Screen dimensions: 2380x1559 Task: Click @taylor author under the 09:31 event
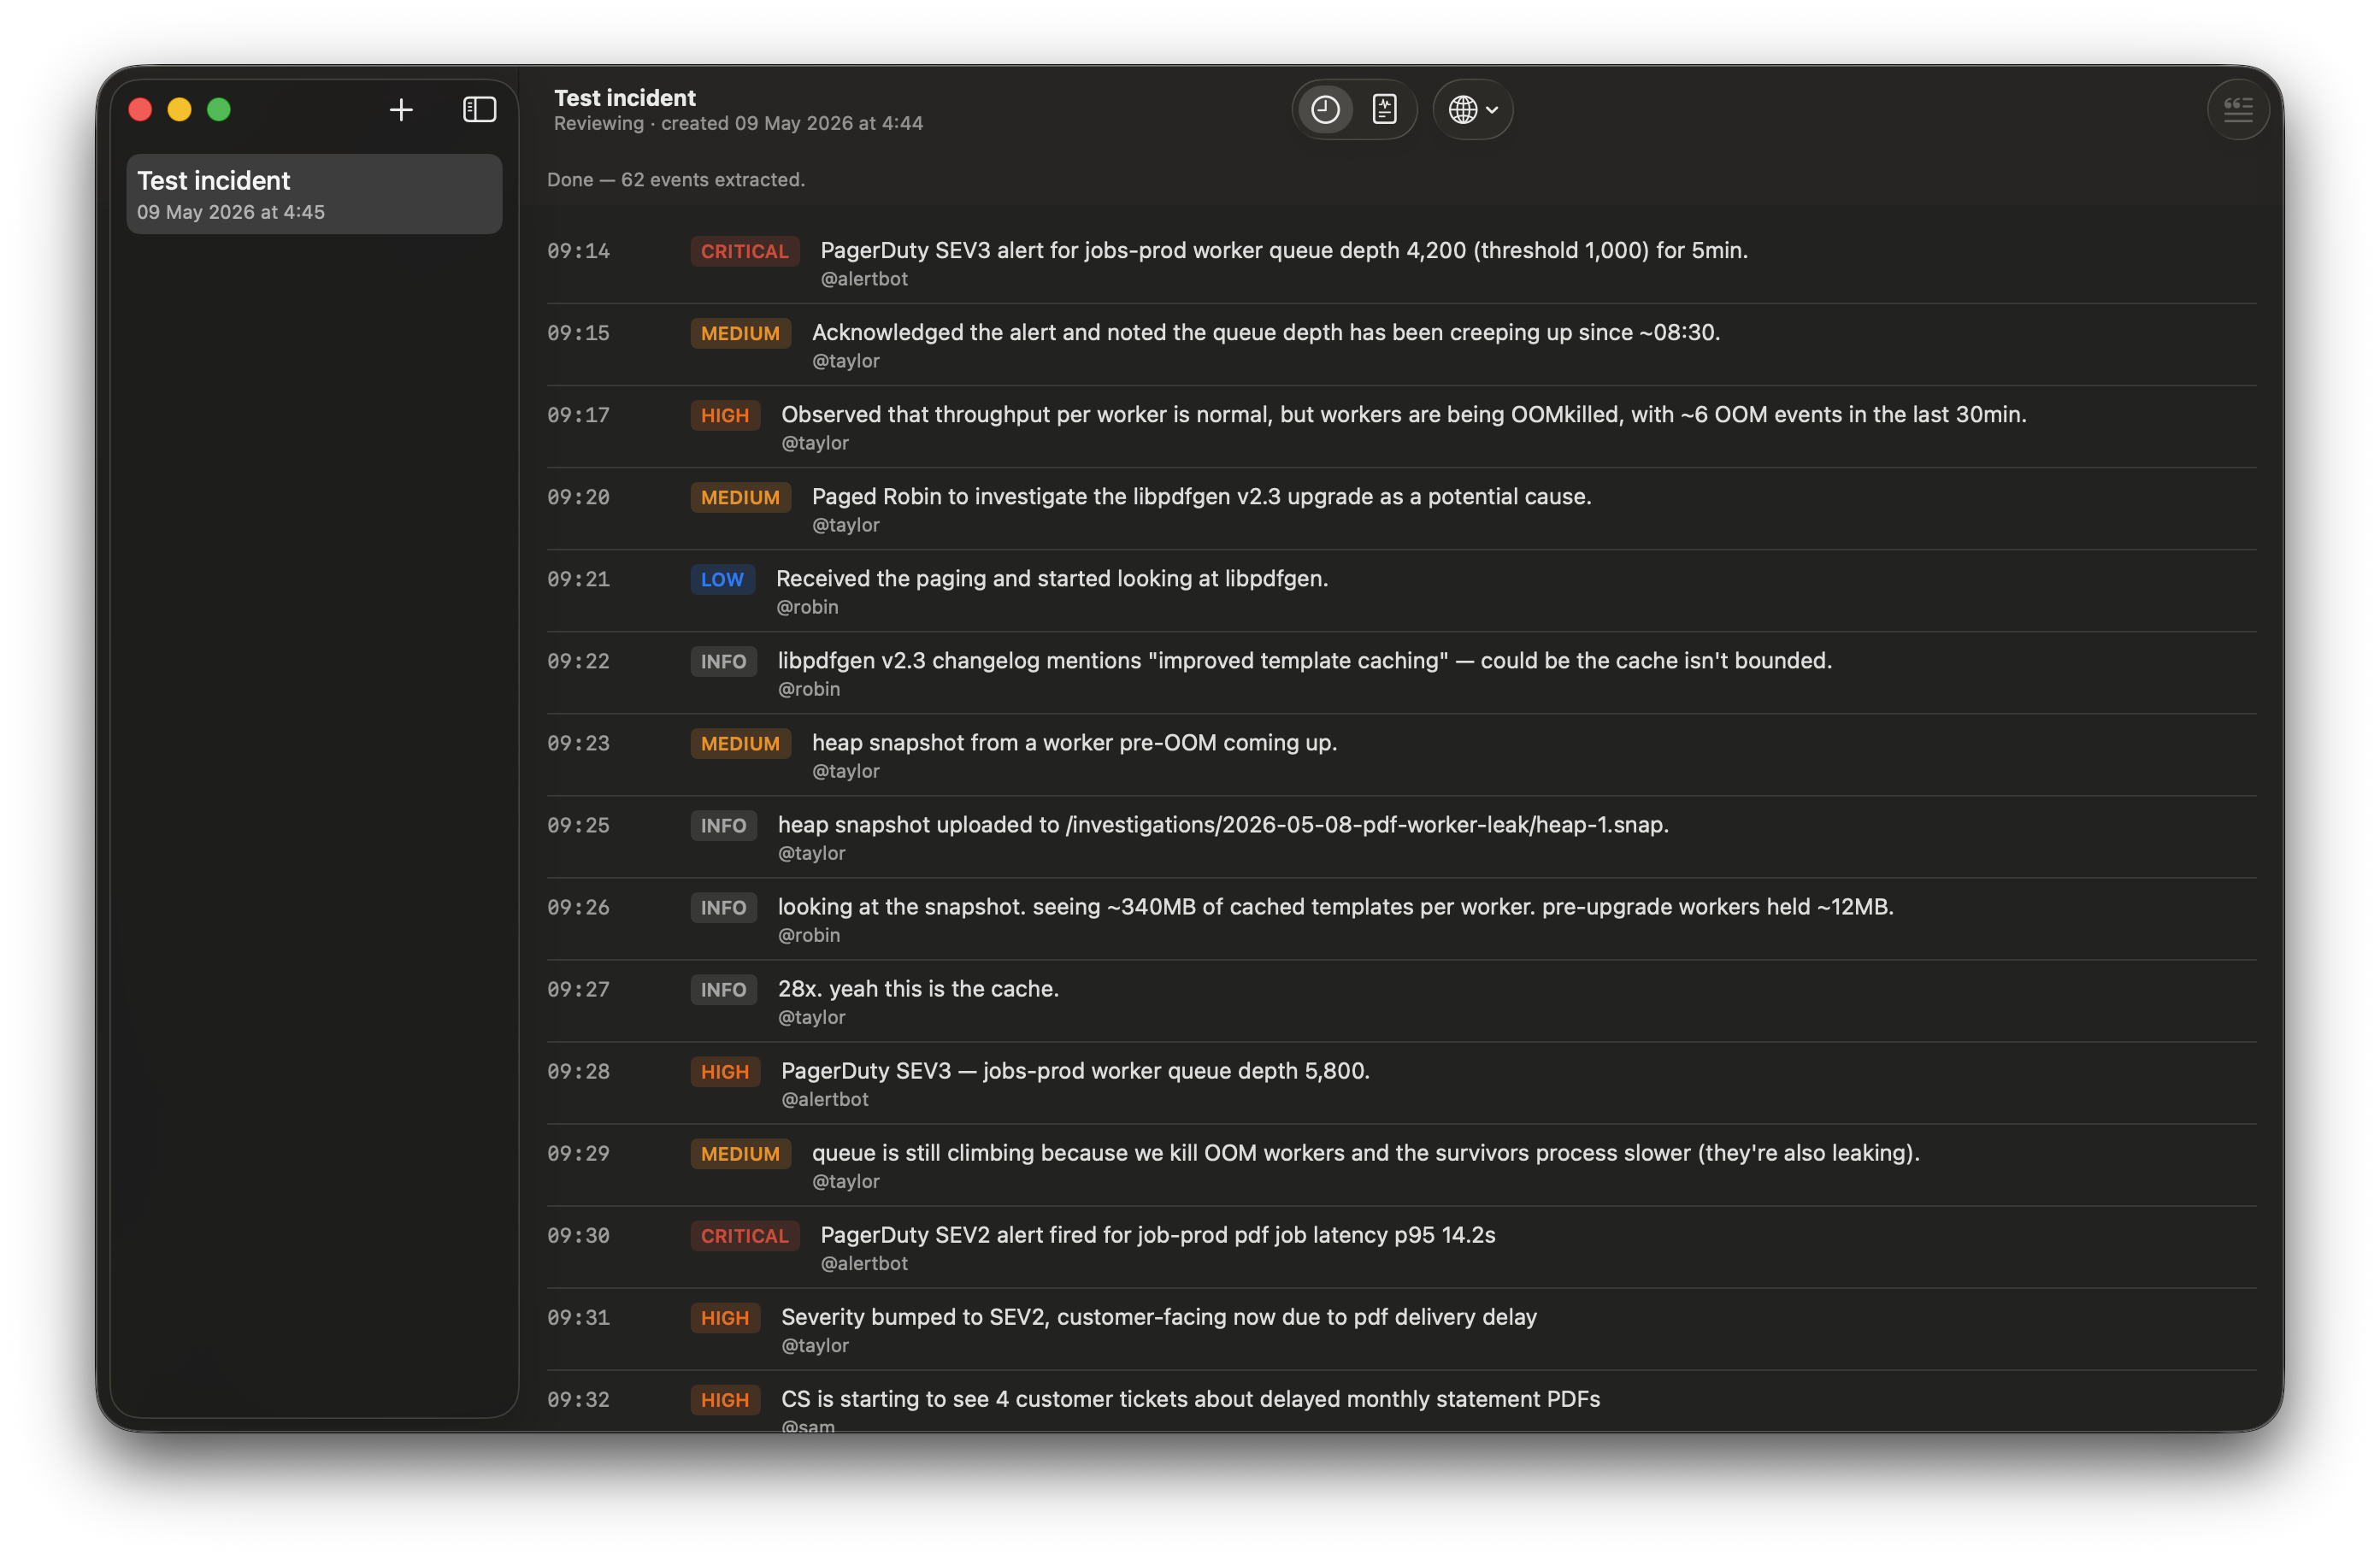815,1345
